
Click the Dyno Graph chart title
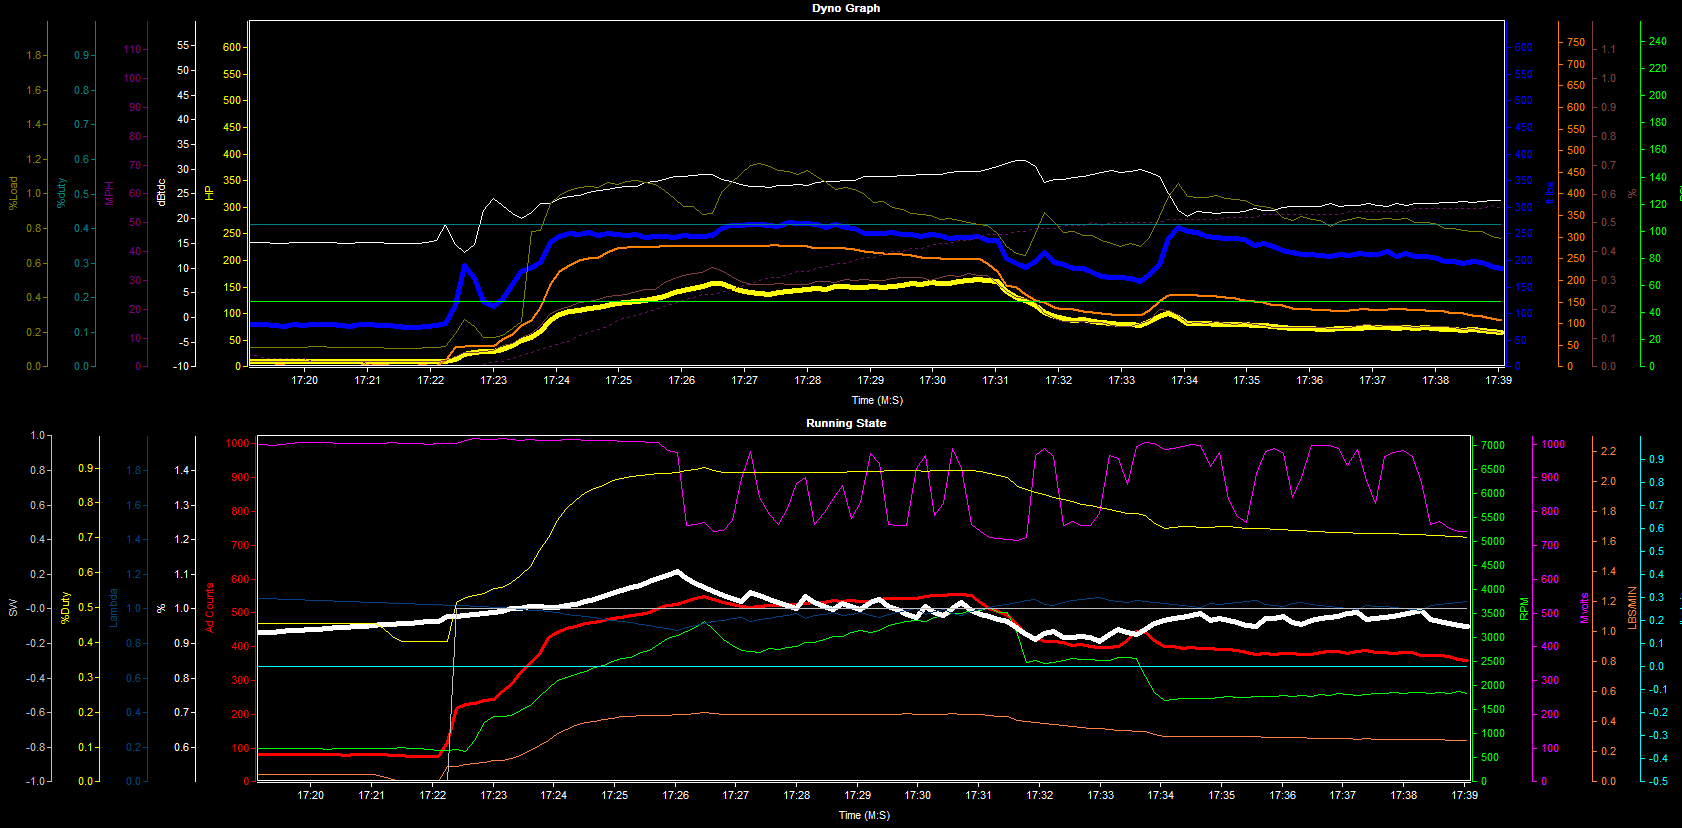(845, 8)
